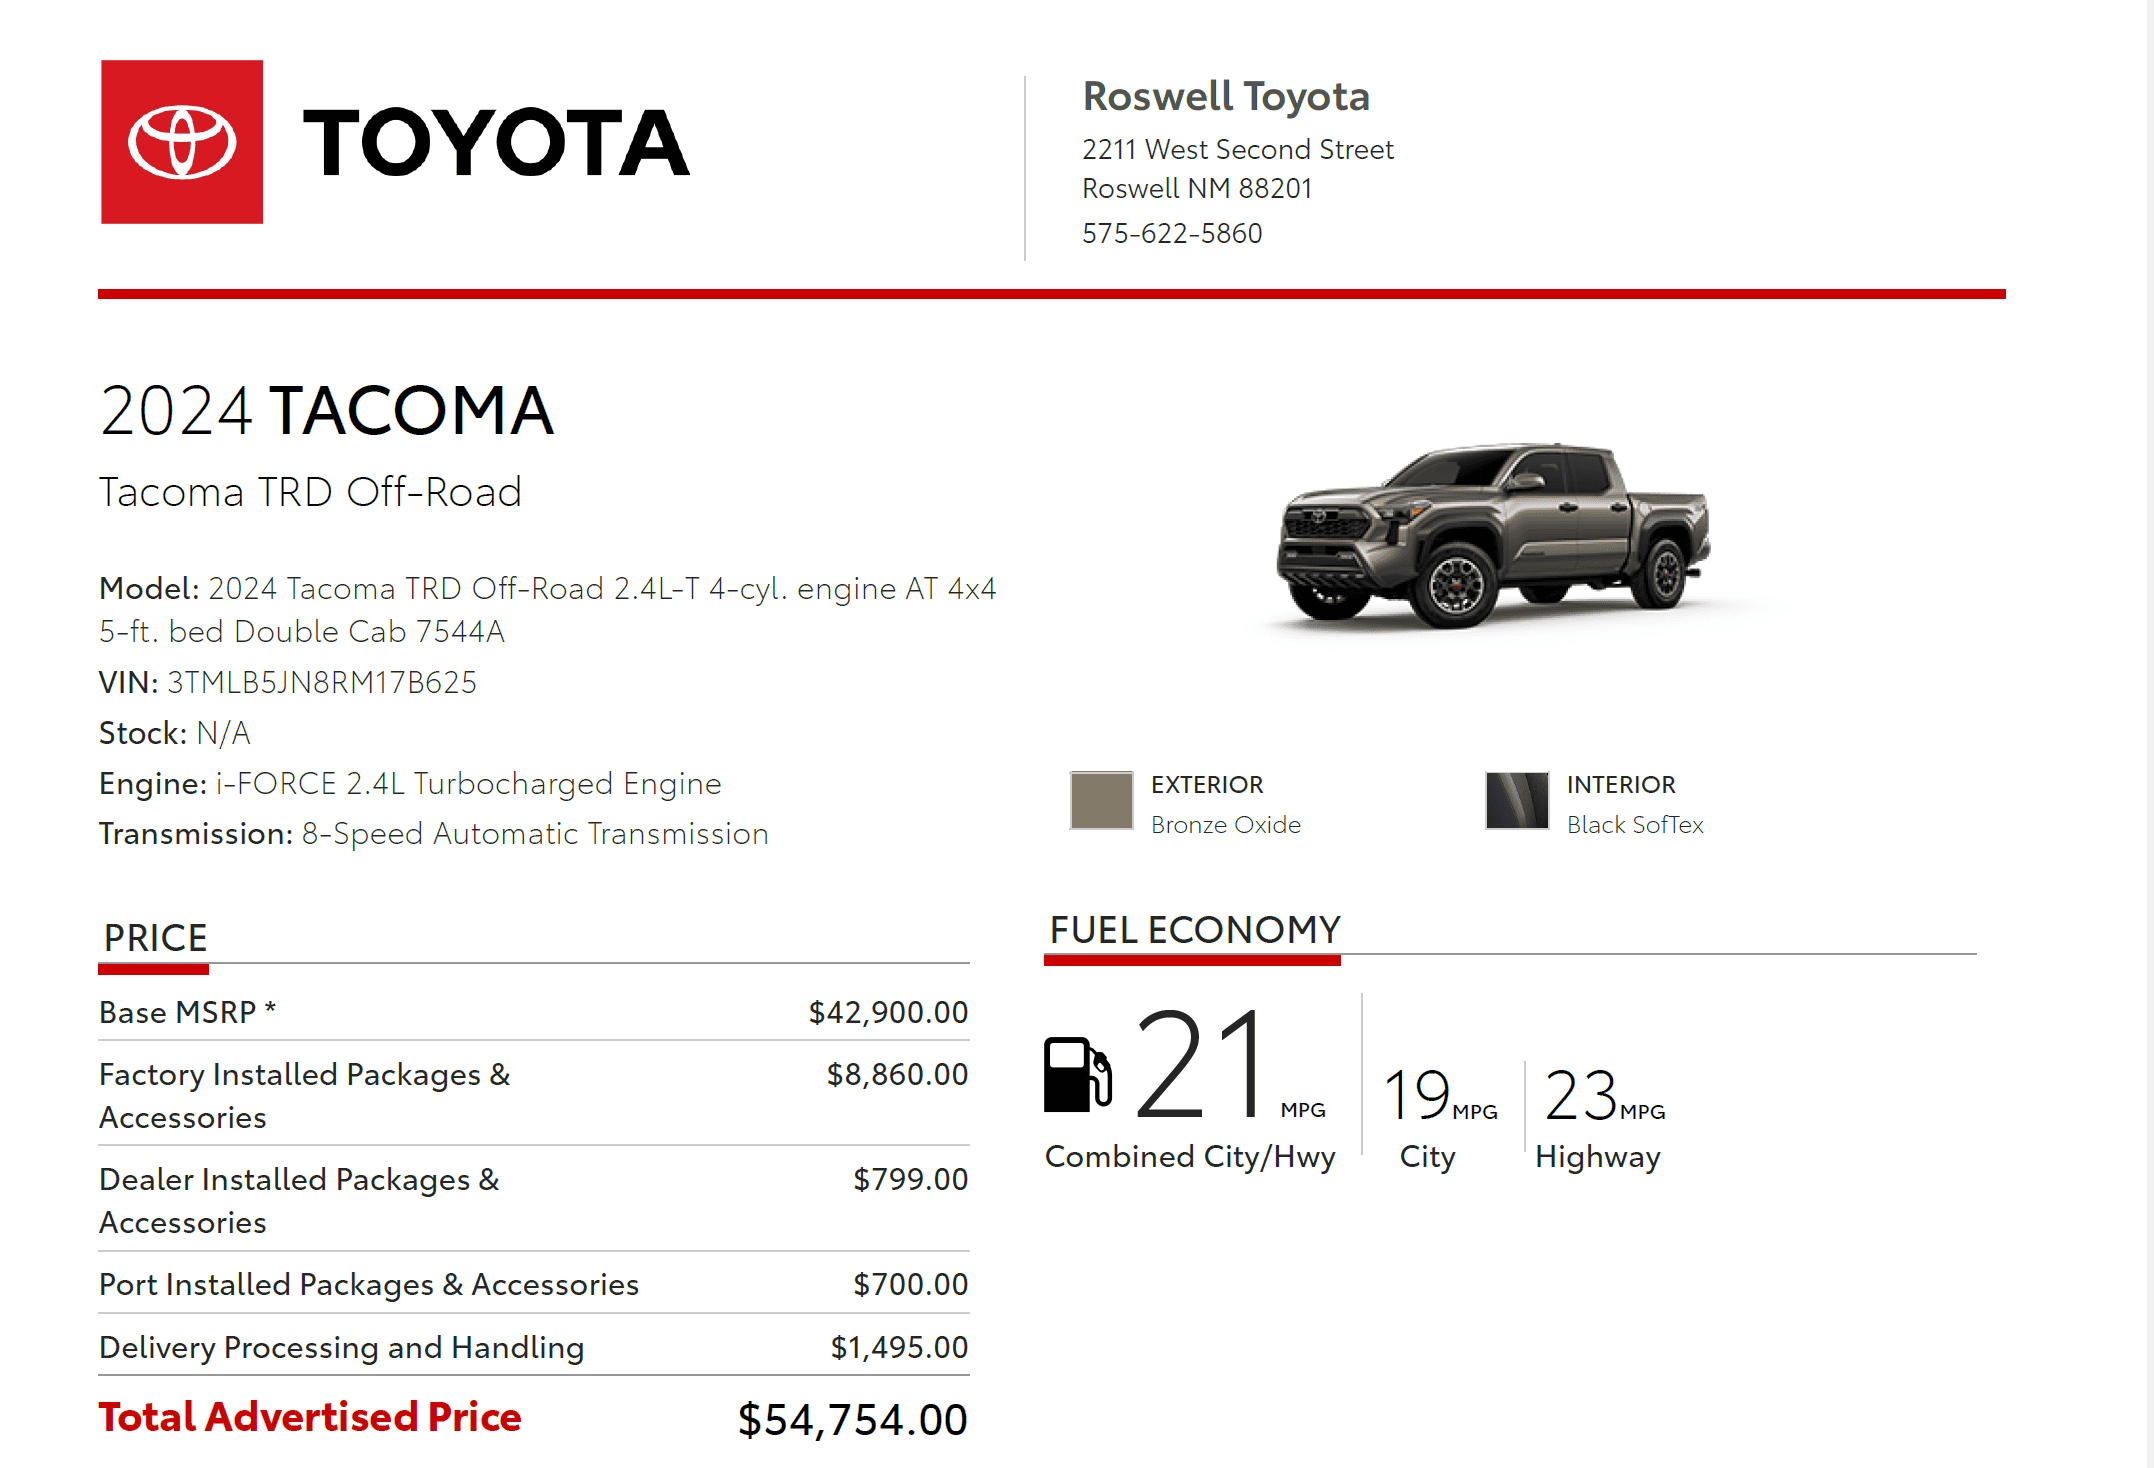Click the Roswell Toyota dealer name
The width and height of the screenshot is (2154, 1468).
[1226, 97]
